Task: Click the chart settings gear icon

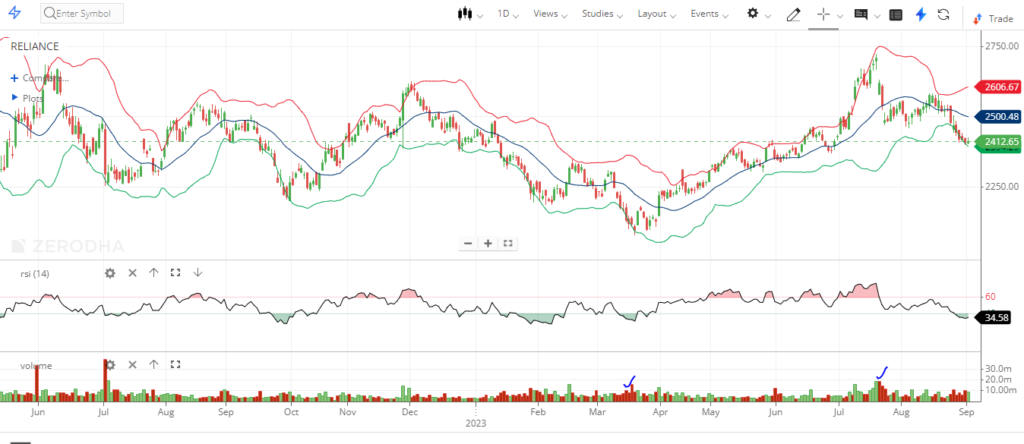Action: pos(753,14)
